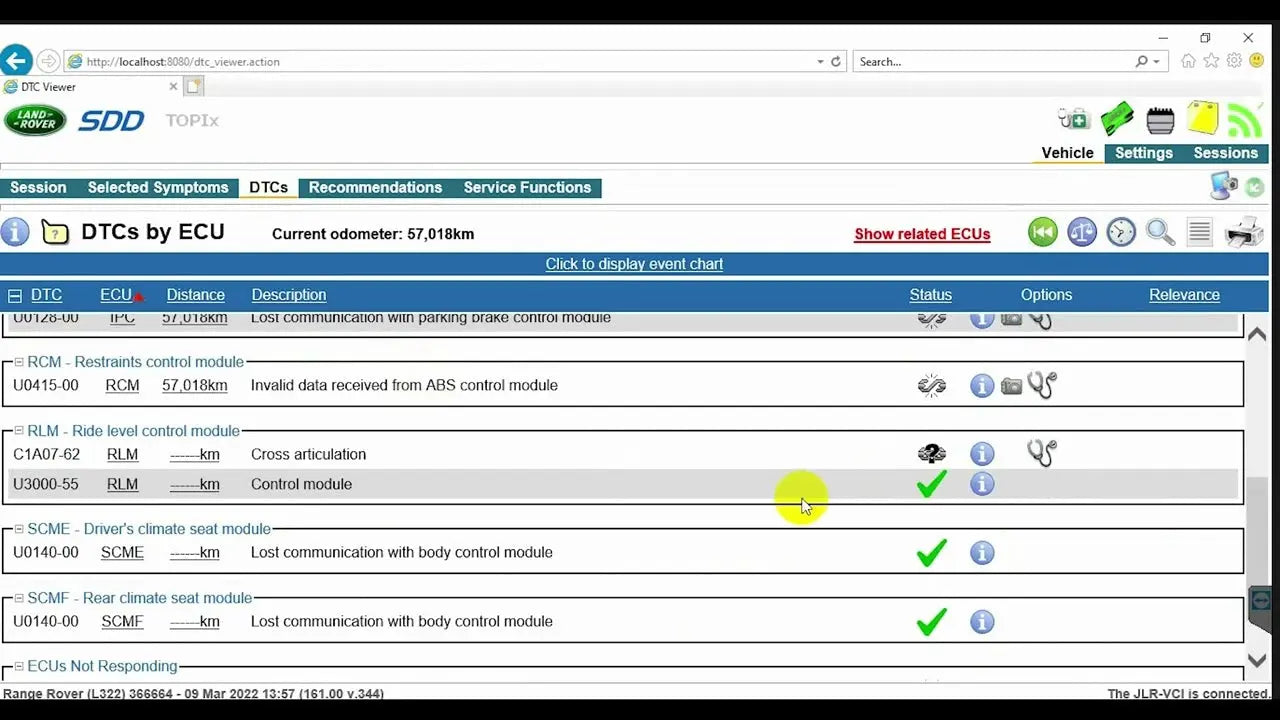
Task: Open the address bar dropdown arrow
Action: 820,62
